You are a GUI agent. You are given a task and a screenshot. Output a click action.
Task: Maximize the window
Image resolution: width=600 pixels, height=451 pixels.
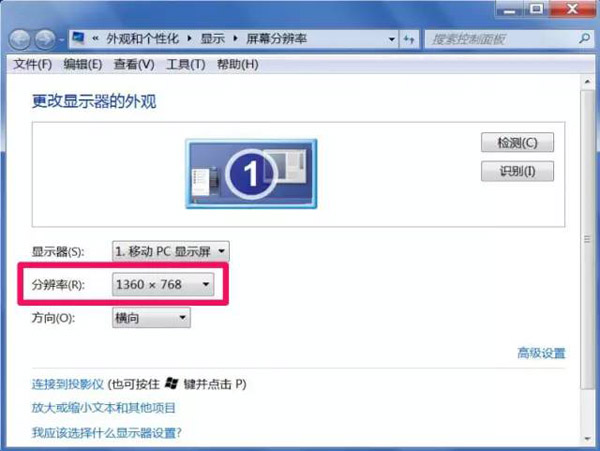pyautogui.click(x=536, y=9)
